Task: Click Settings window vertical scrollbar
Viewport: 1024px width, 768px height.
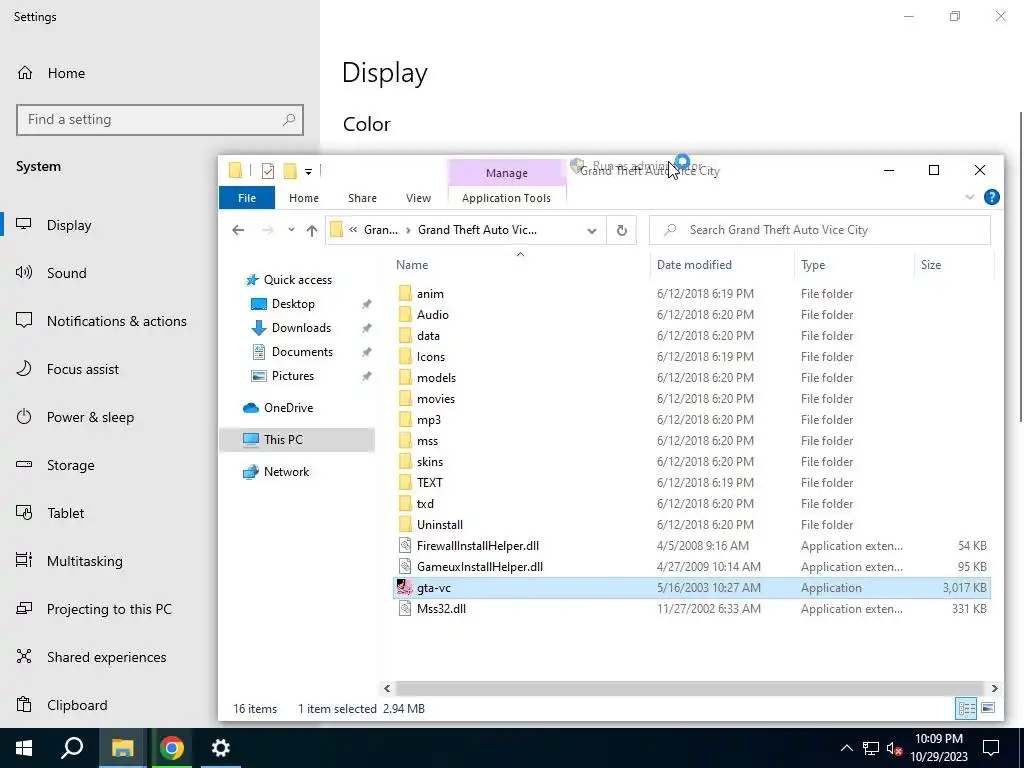Action: [x=1020, y=267]
